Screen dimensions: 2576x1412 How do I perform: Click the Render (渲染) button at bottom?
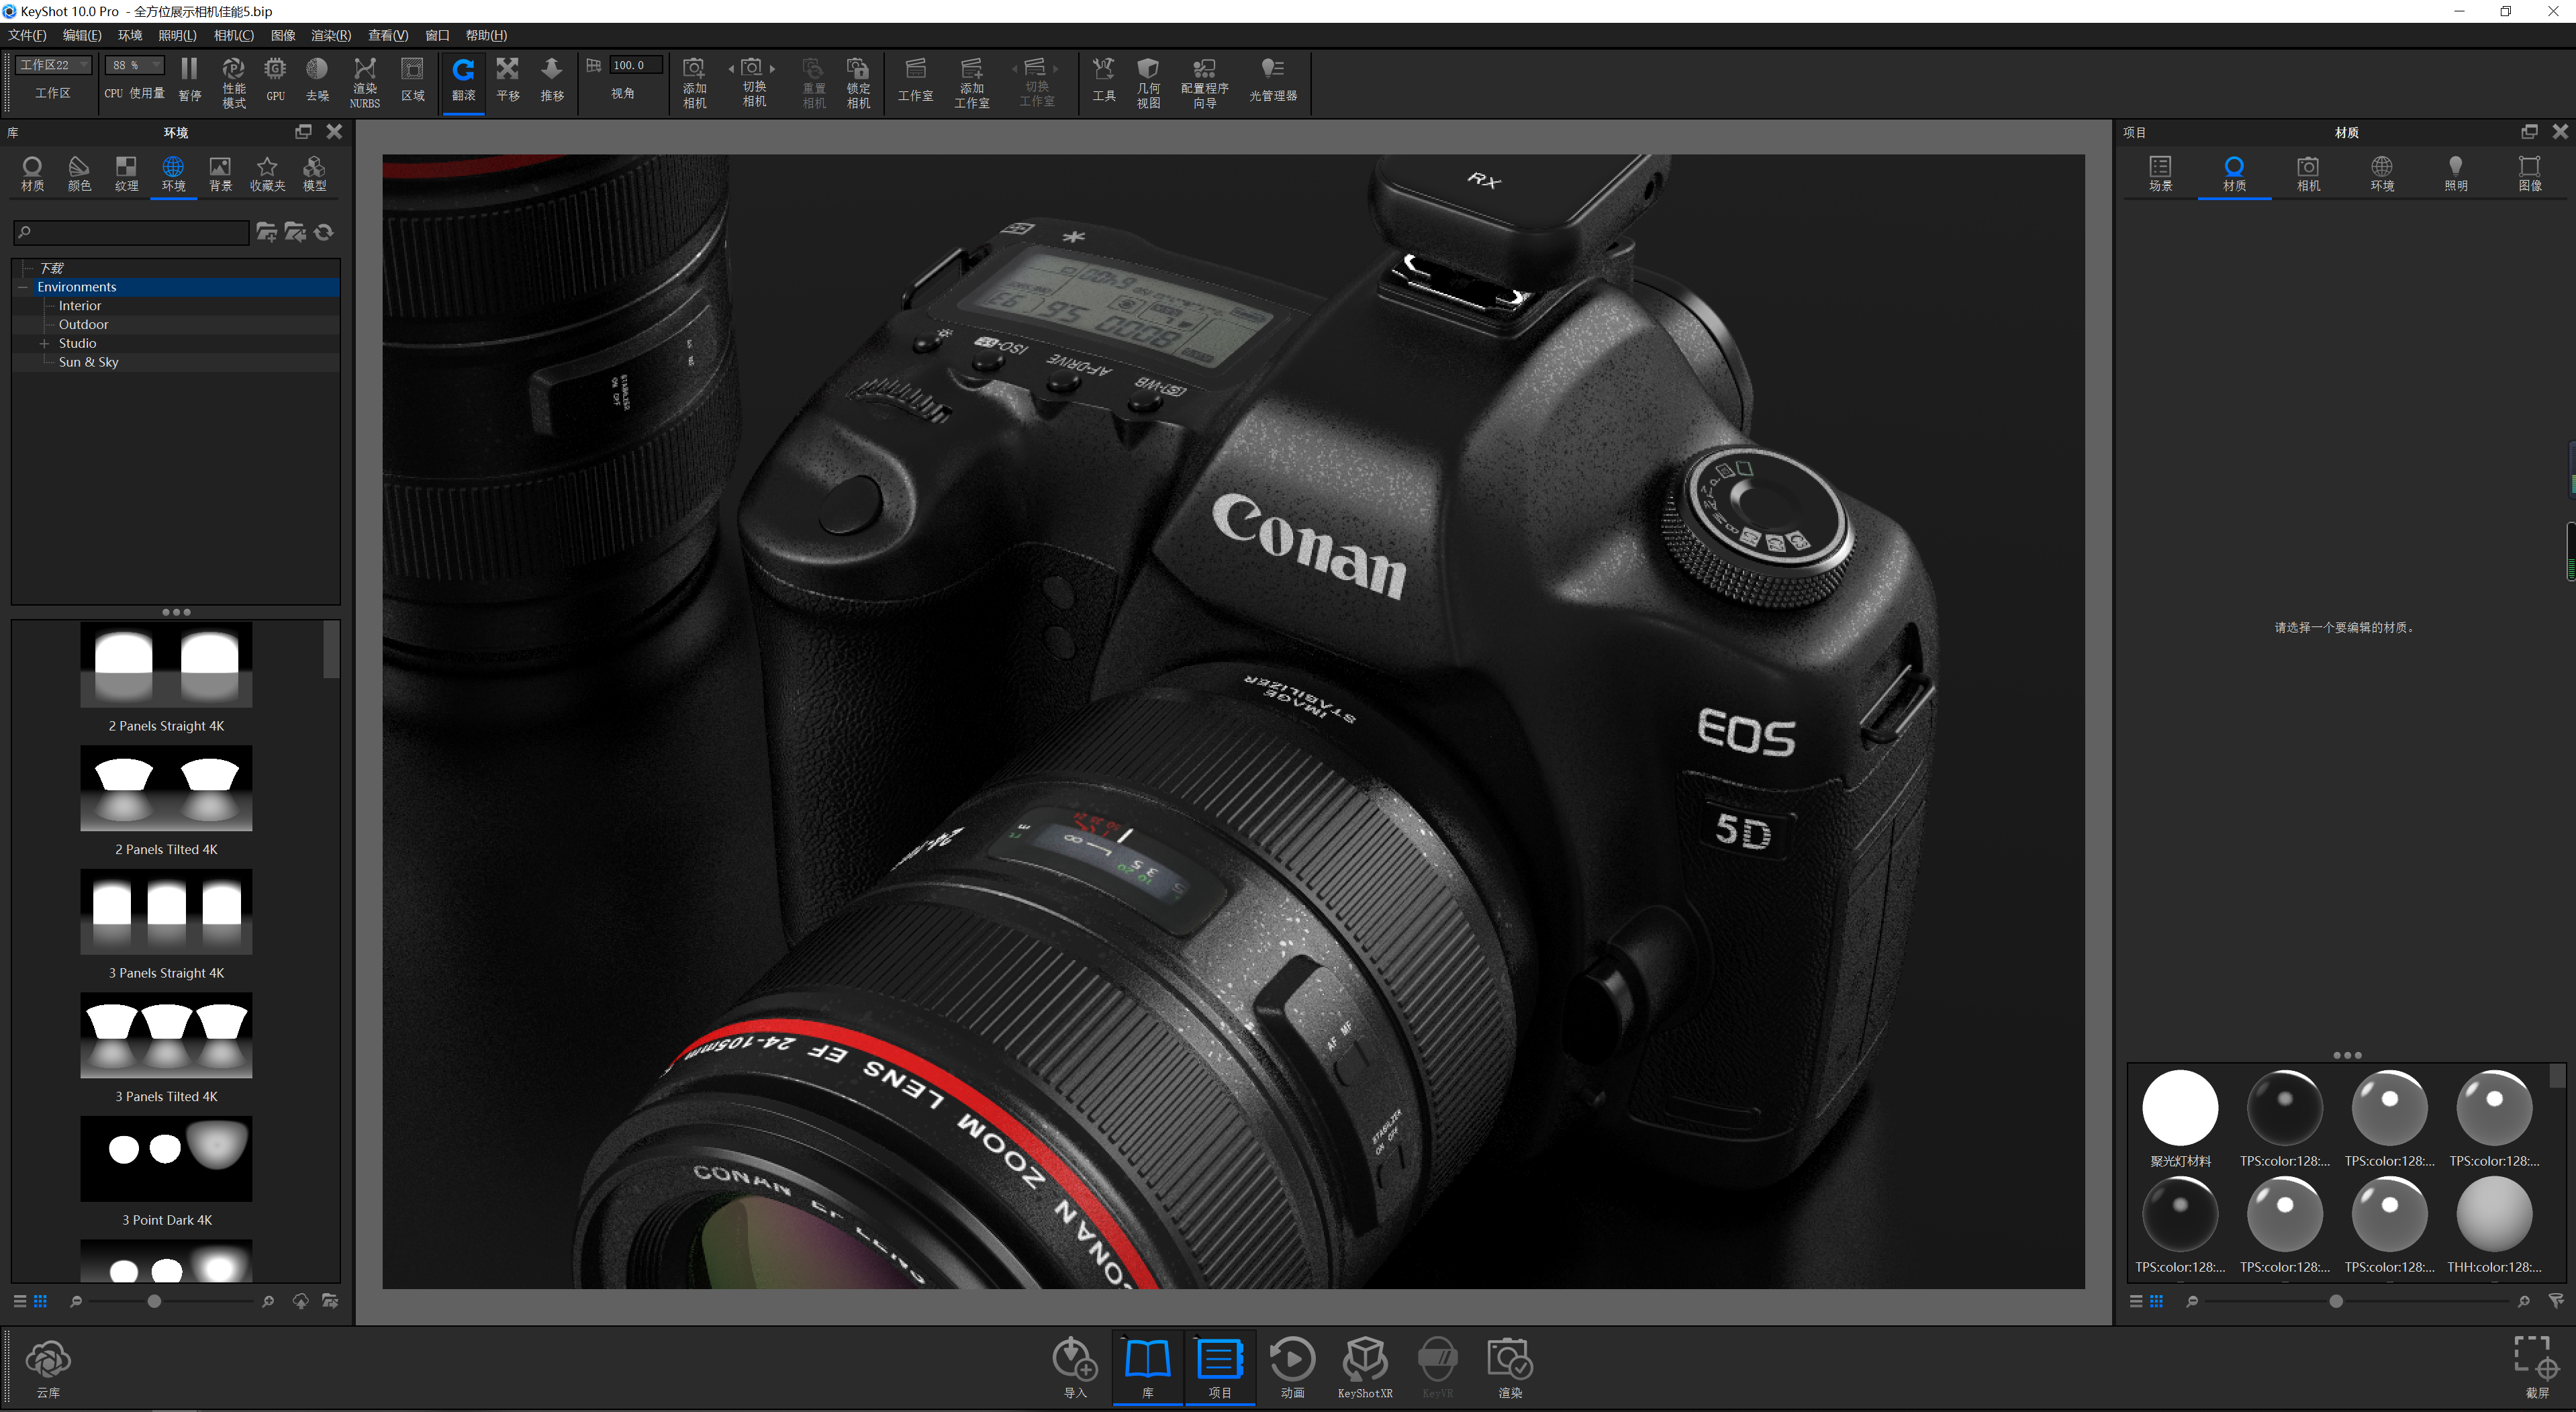pos(1509,1367)
